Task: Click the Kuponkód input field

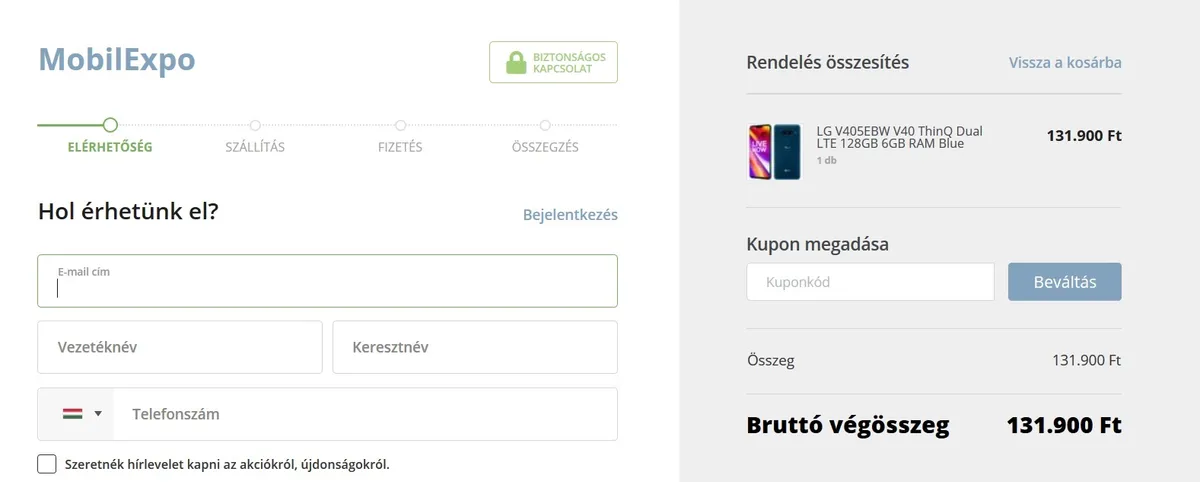Action: (870, 282)
